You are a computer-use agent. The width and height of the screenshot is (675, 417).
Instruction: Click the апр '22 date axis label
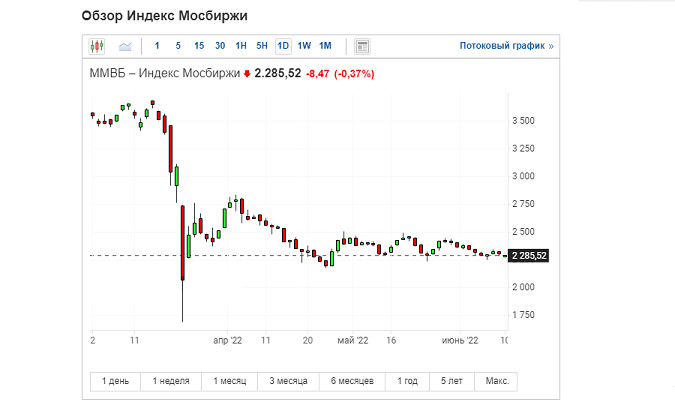click(227, 341)
